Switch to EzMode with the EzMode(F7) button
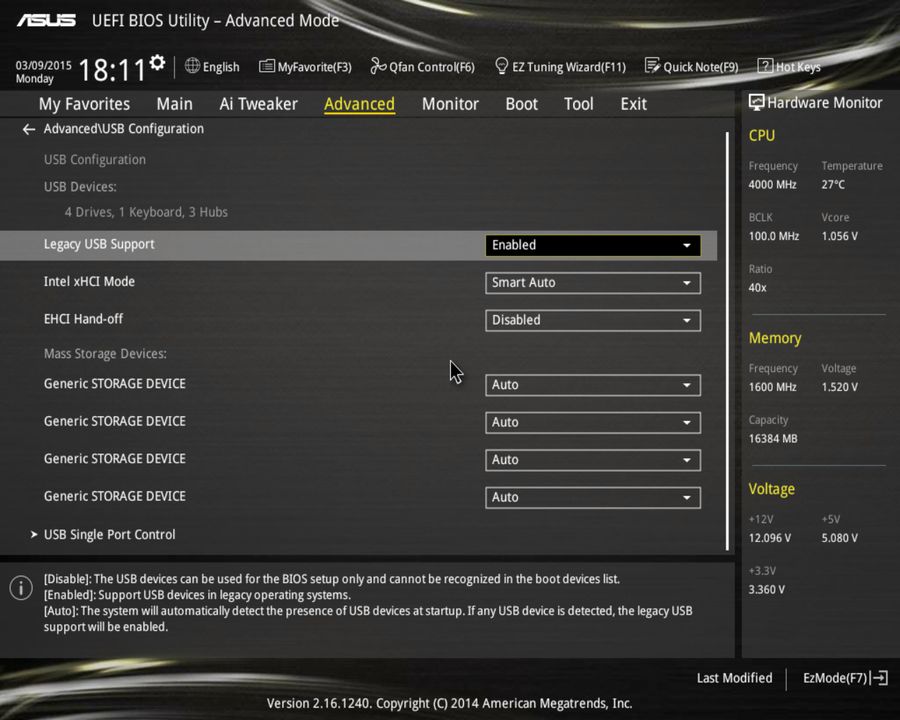 point(843,678)
